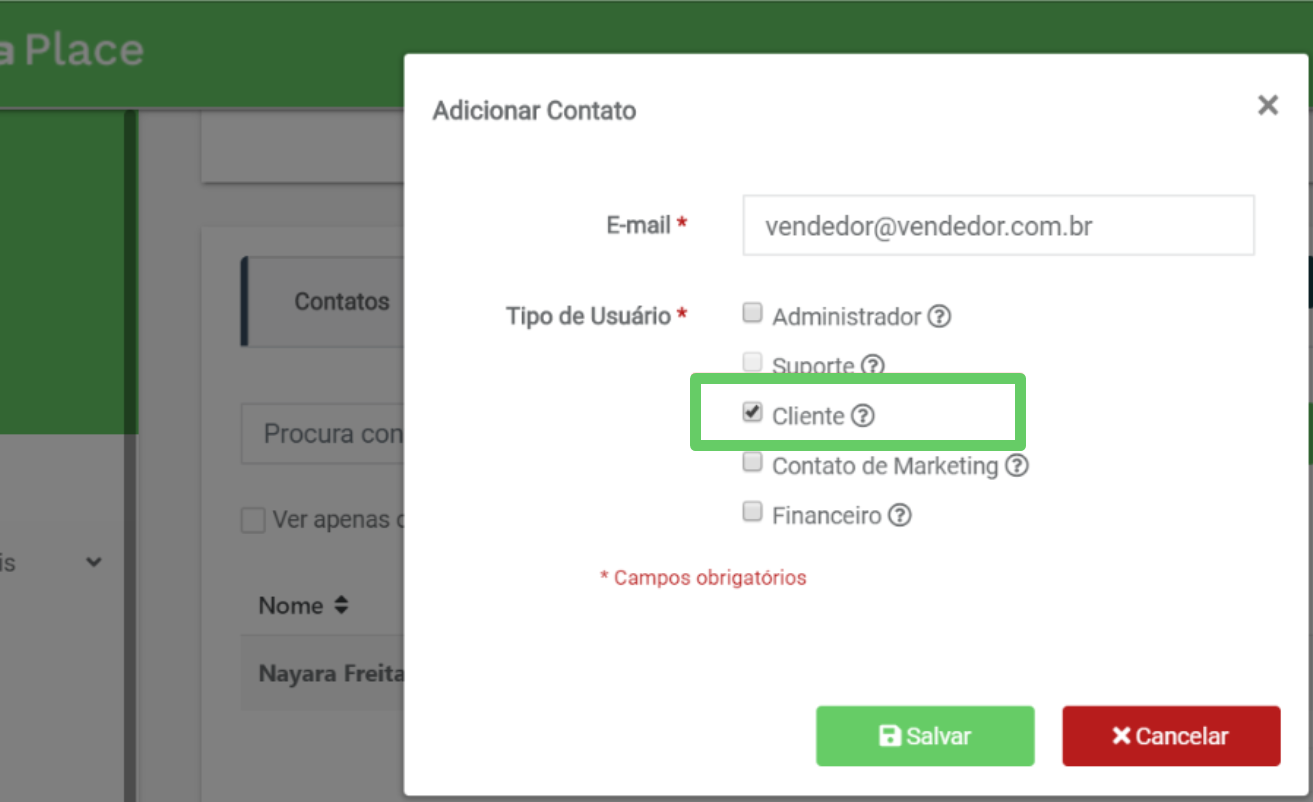Tick the Financeiro checkbox

point(752,513)
